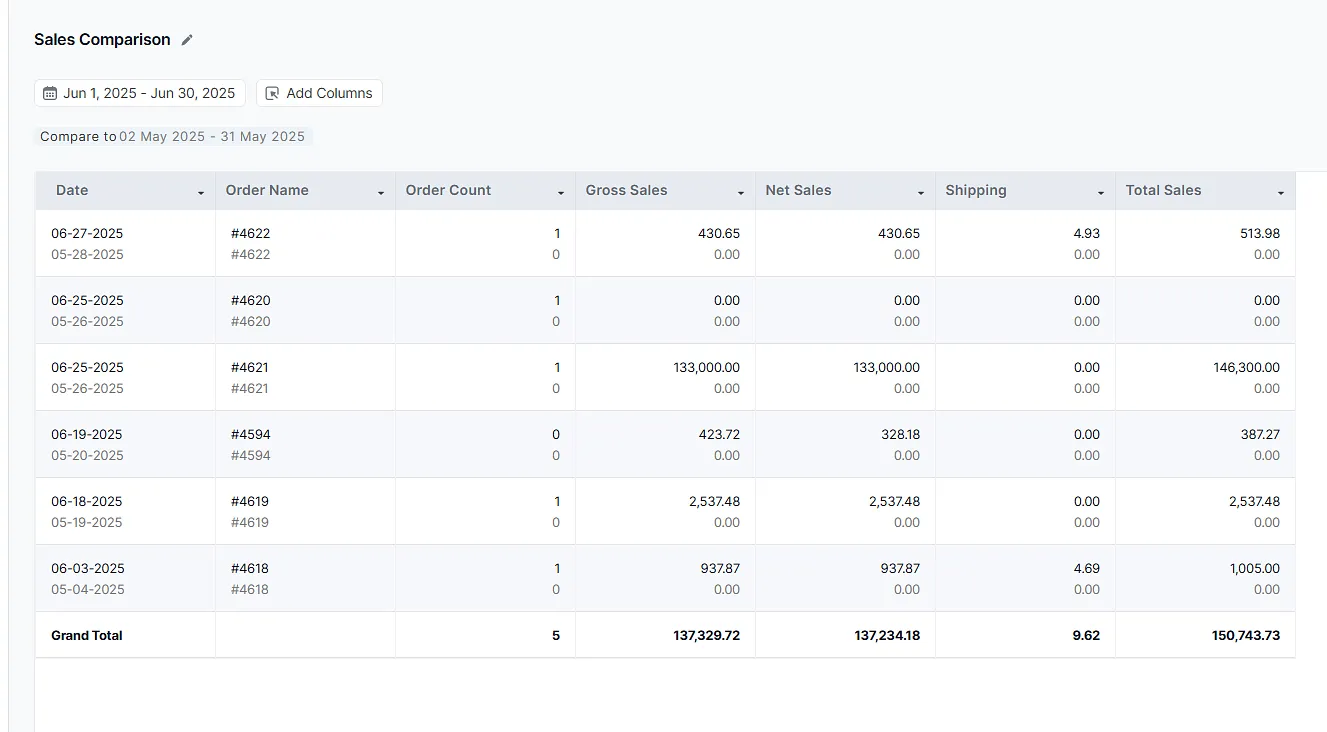The height and width of the screenshot is (732, 1327).
Task: Click the grand total 9.62 shipping
Action: 1086,635
